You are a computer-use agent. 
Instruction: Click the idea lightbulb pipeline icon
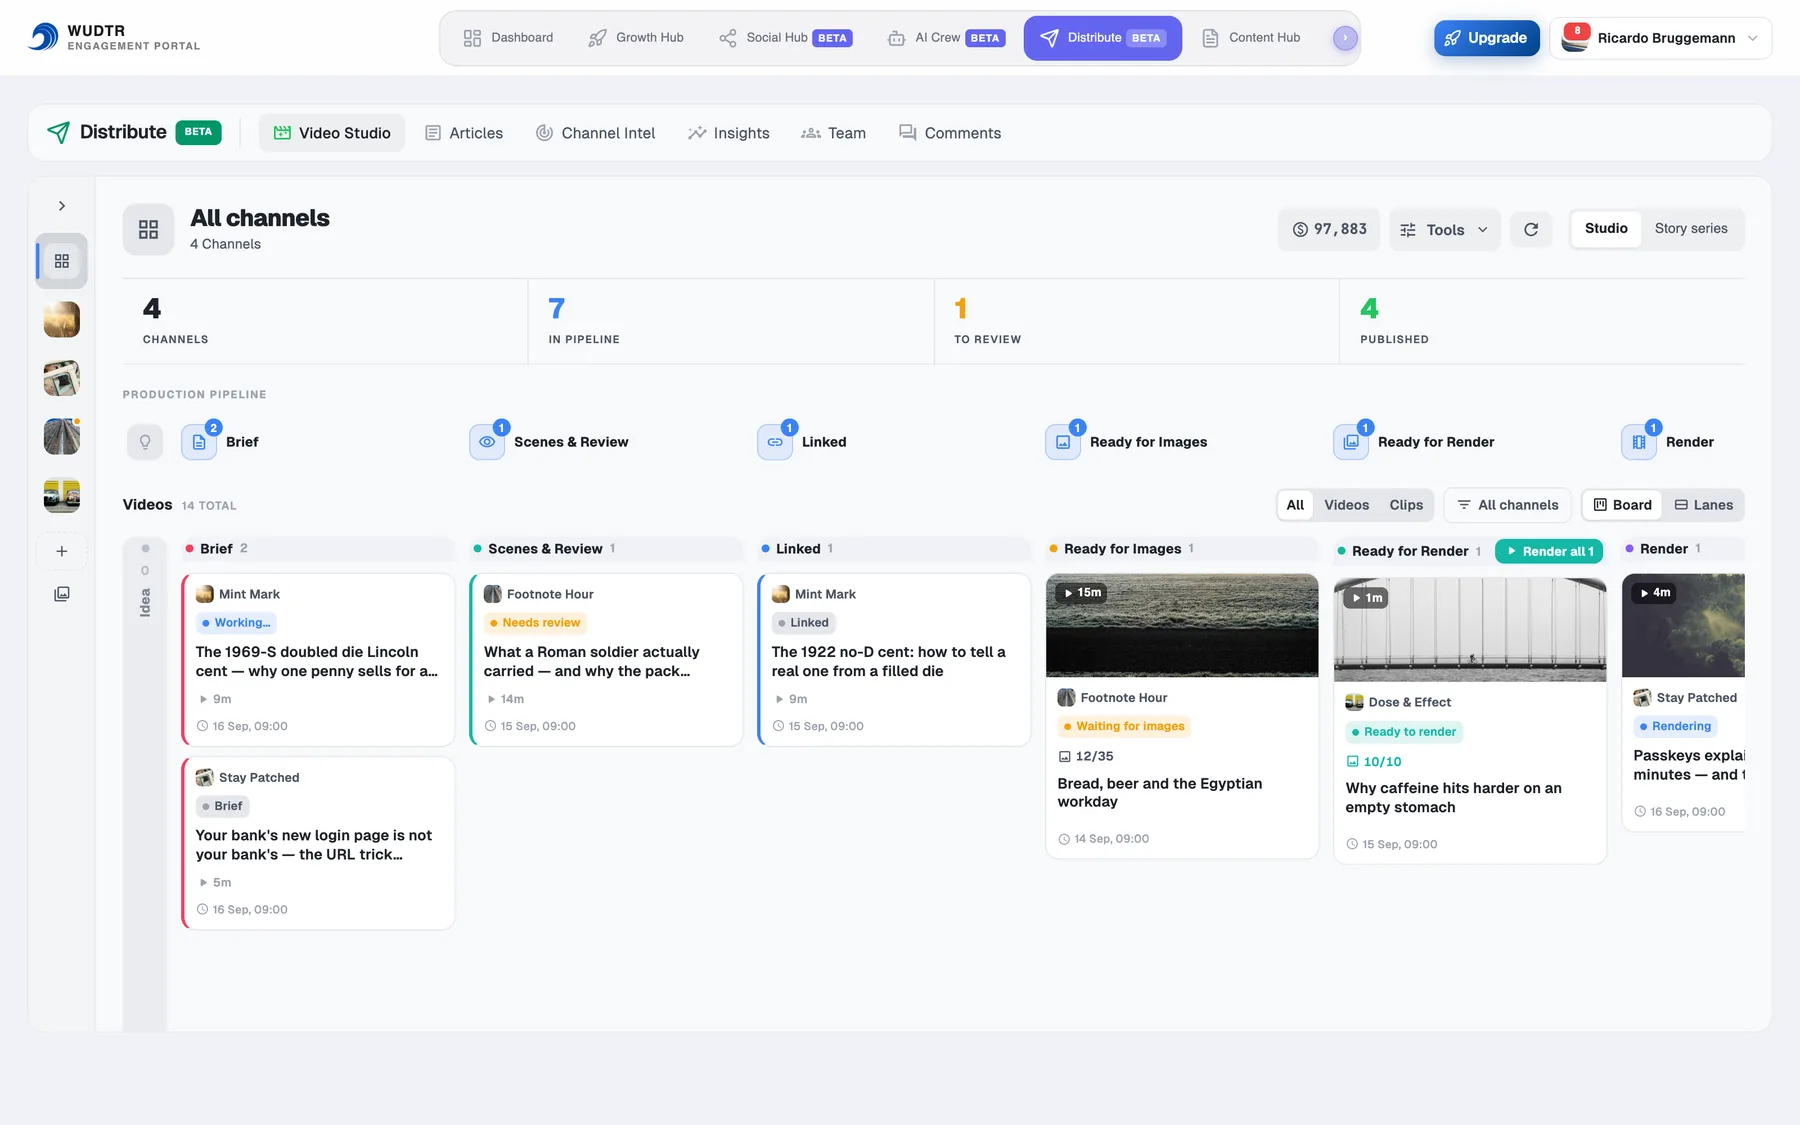click(x=145, y=442)
